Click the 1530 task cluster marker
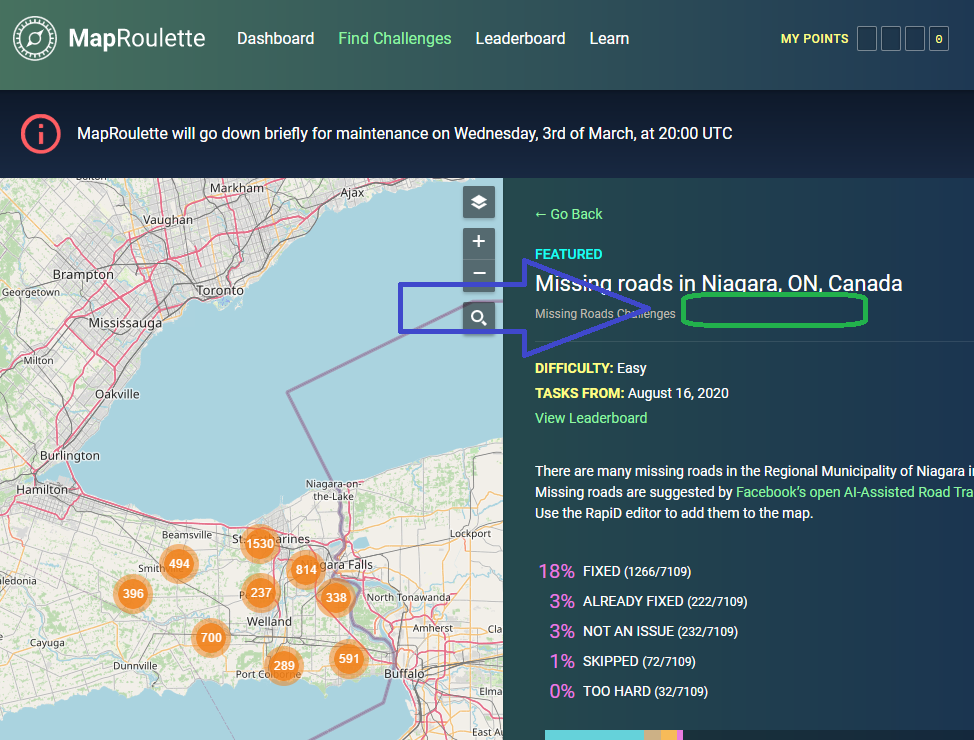The height and width of the screenshot is (740, 974). 260,544
